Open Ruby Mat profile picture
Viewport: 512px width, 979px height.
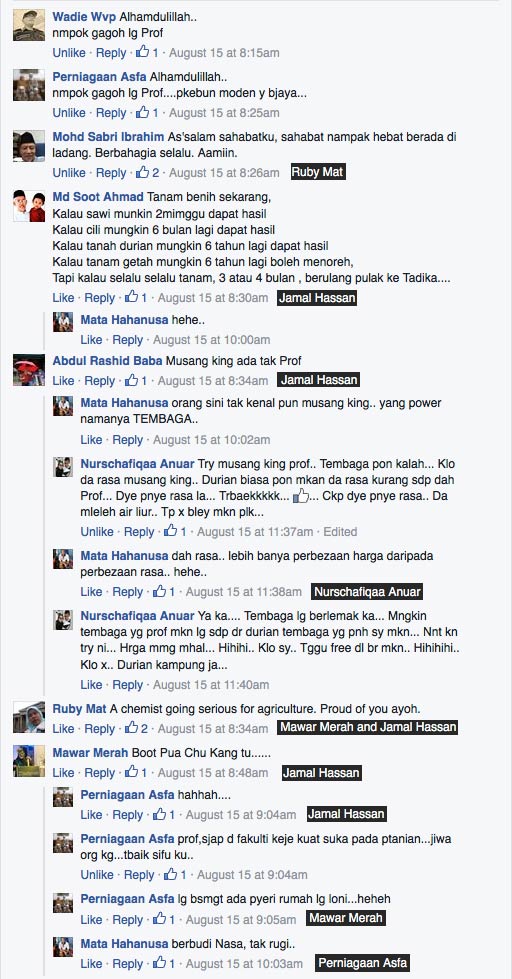[x=29, y=717]
